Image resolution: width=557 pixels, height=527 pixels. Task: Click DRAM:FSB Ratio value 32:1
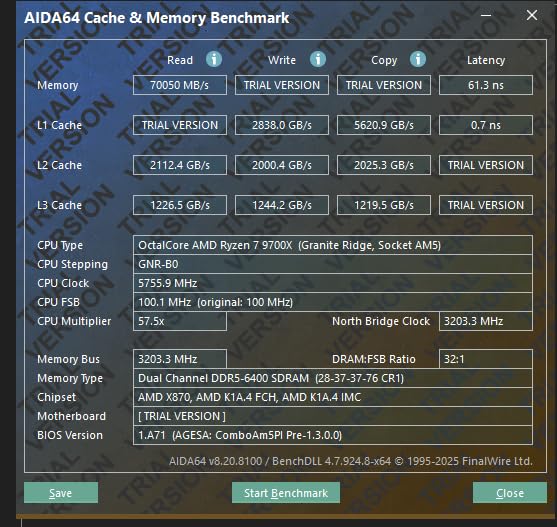point(486,359)
